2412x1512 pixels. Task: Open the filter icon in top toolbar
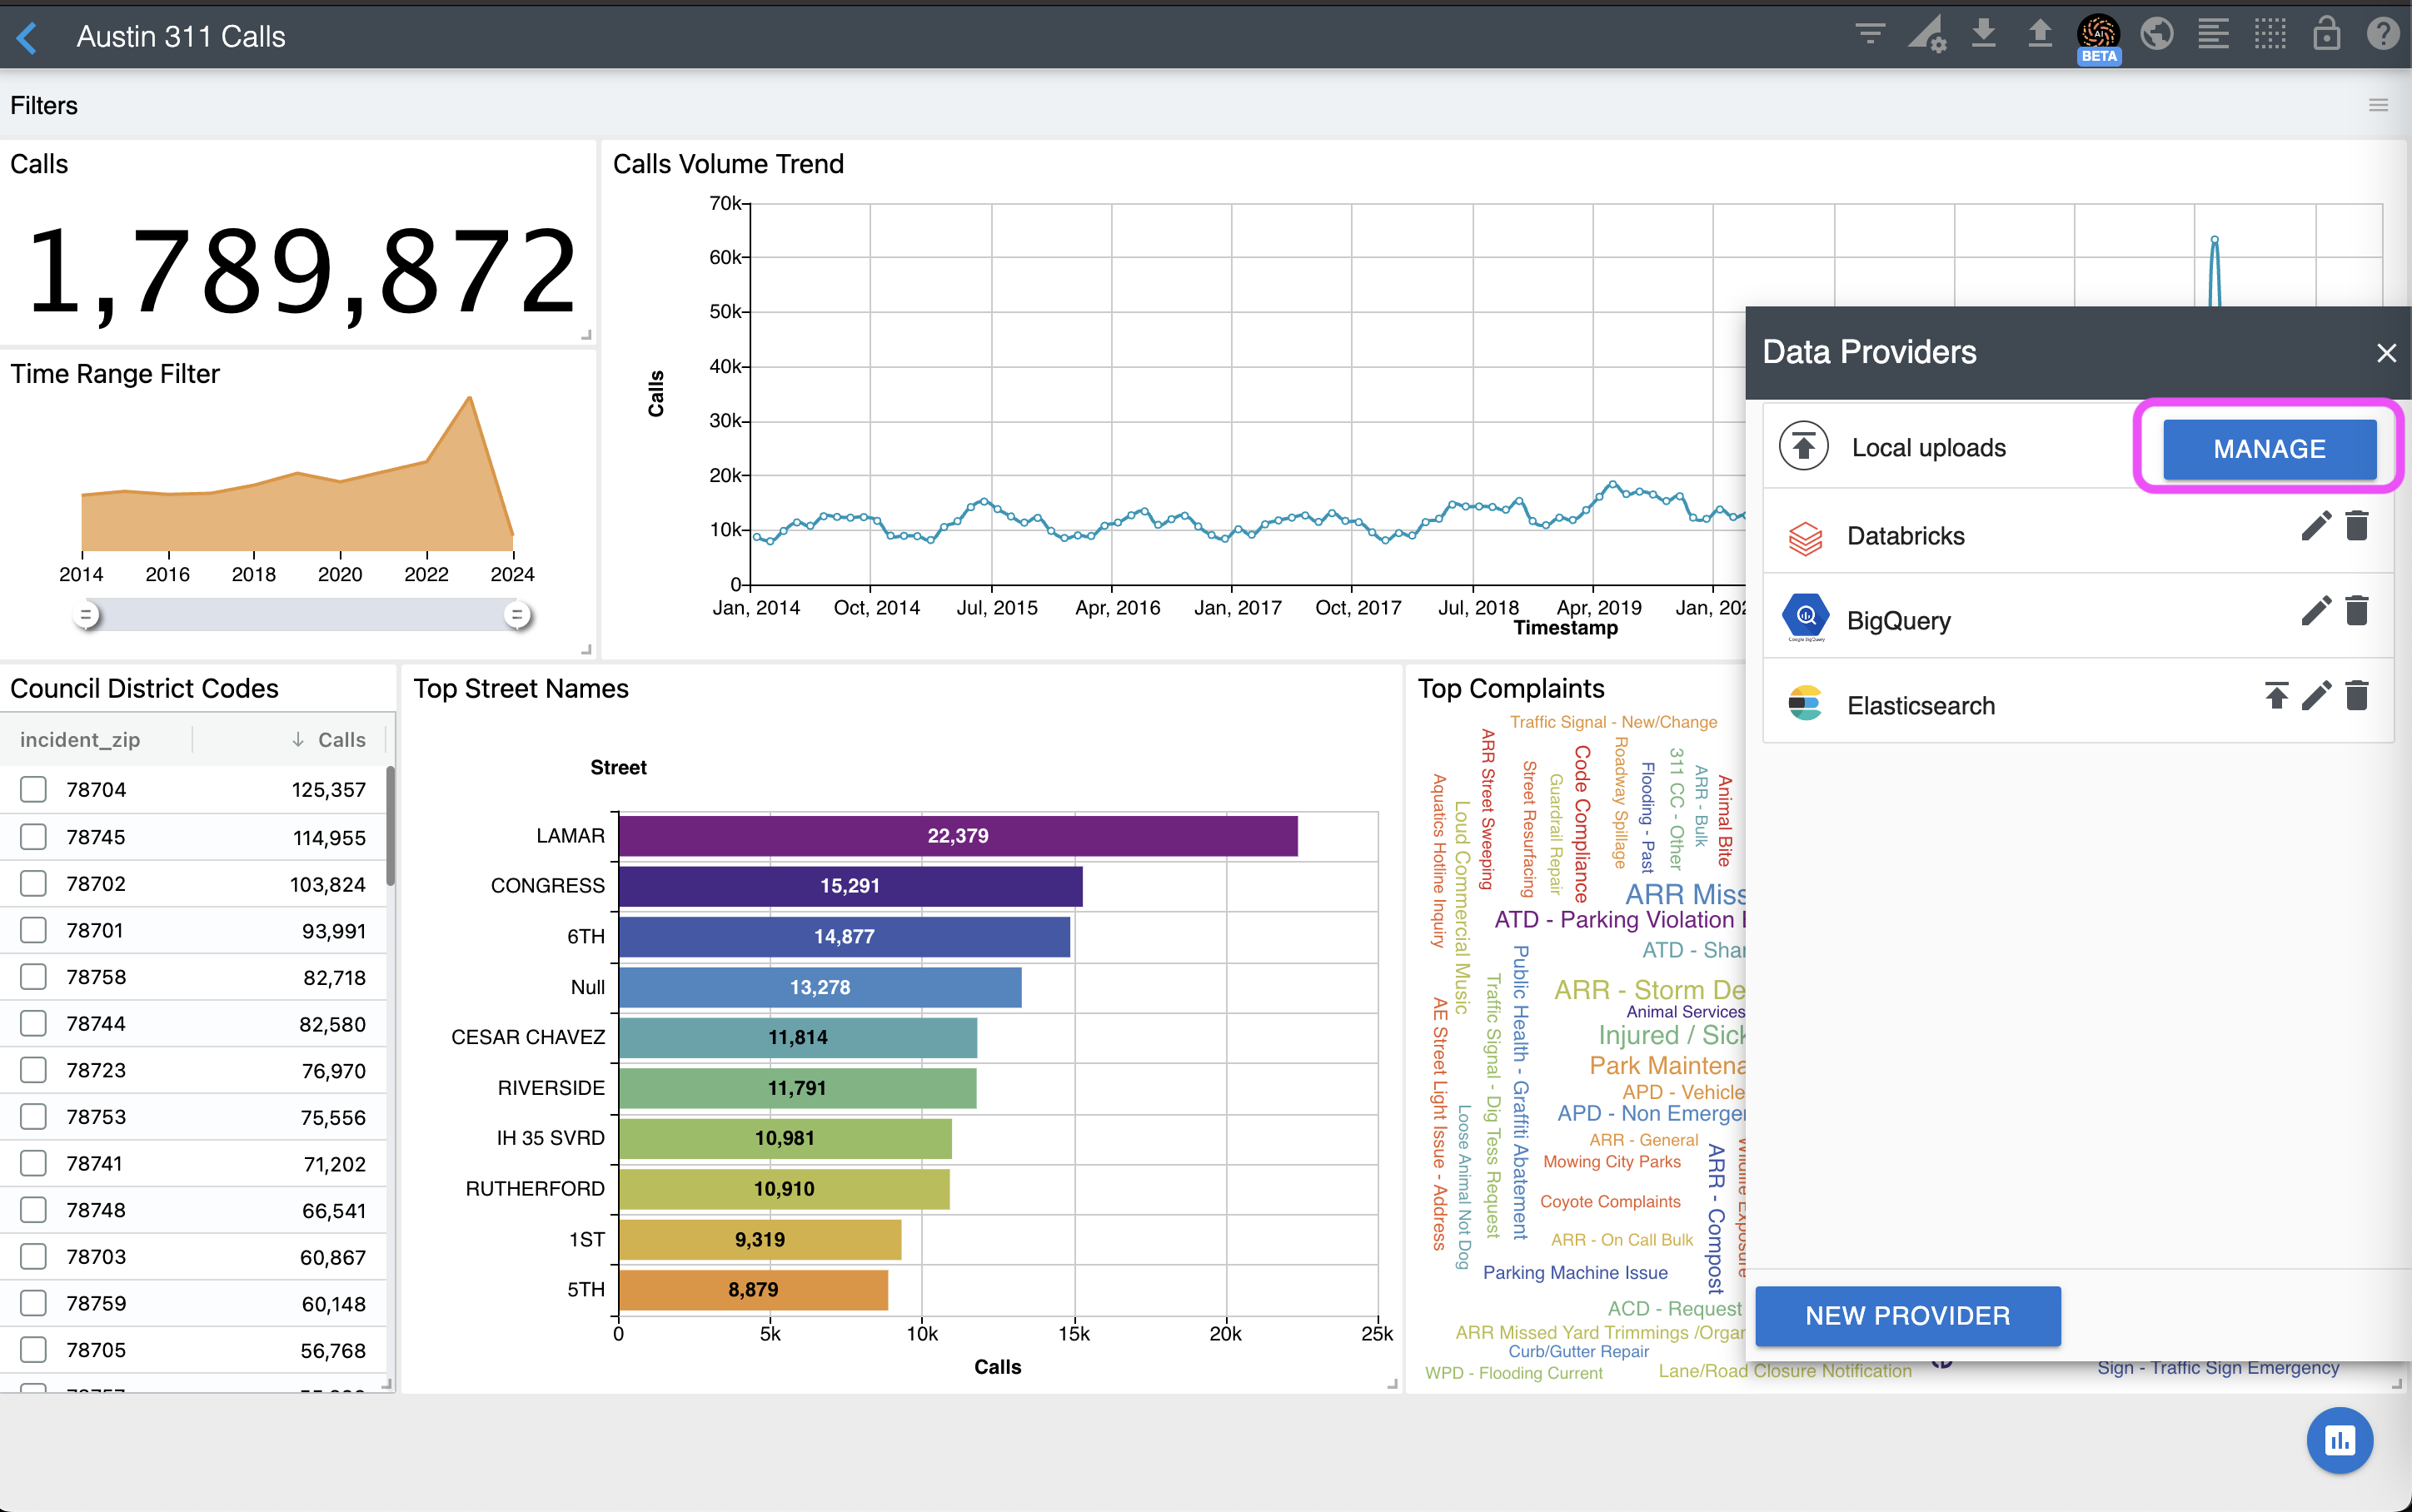click(x=1869, y=35)
